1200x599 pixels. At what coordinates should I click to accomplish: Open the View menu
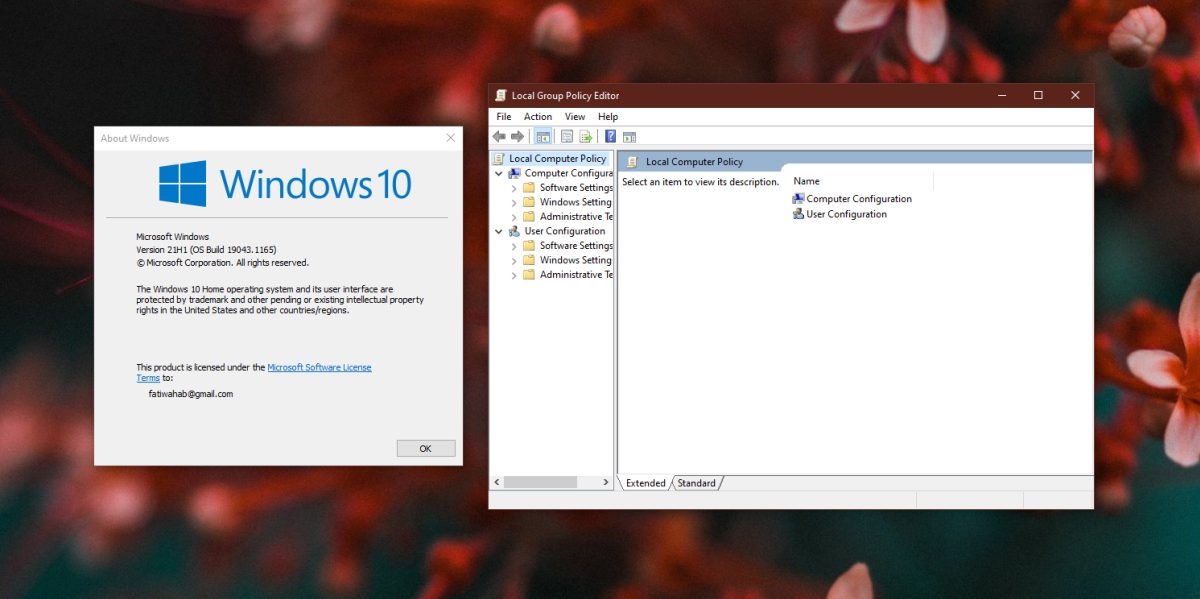pos(575,117)
